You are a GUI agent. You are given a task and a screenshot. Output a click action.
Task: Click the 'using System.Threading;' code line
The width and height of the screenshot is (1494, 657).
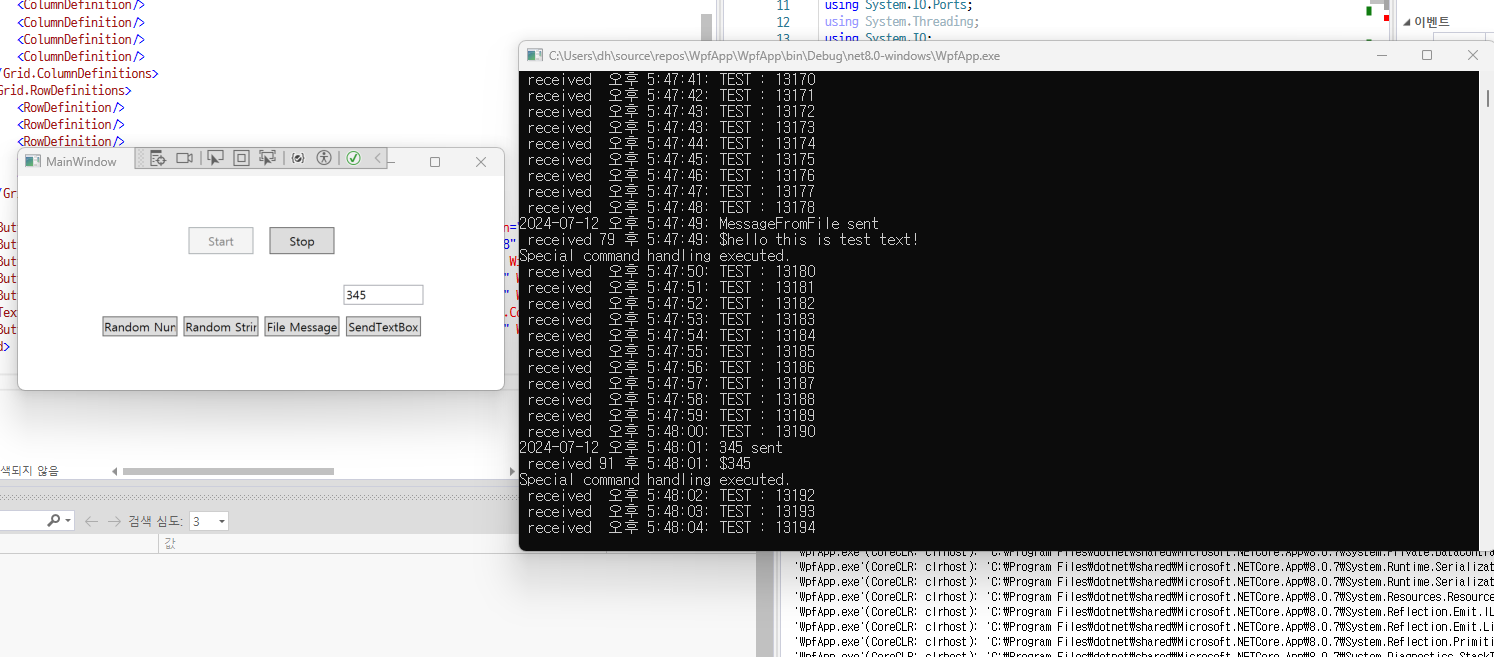click(x=902, y=21)
